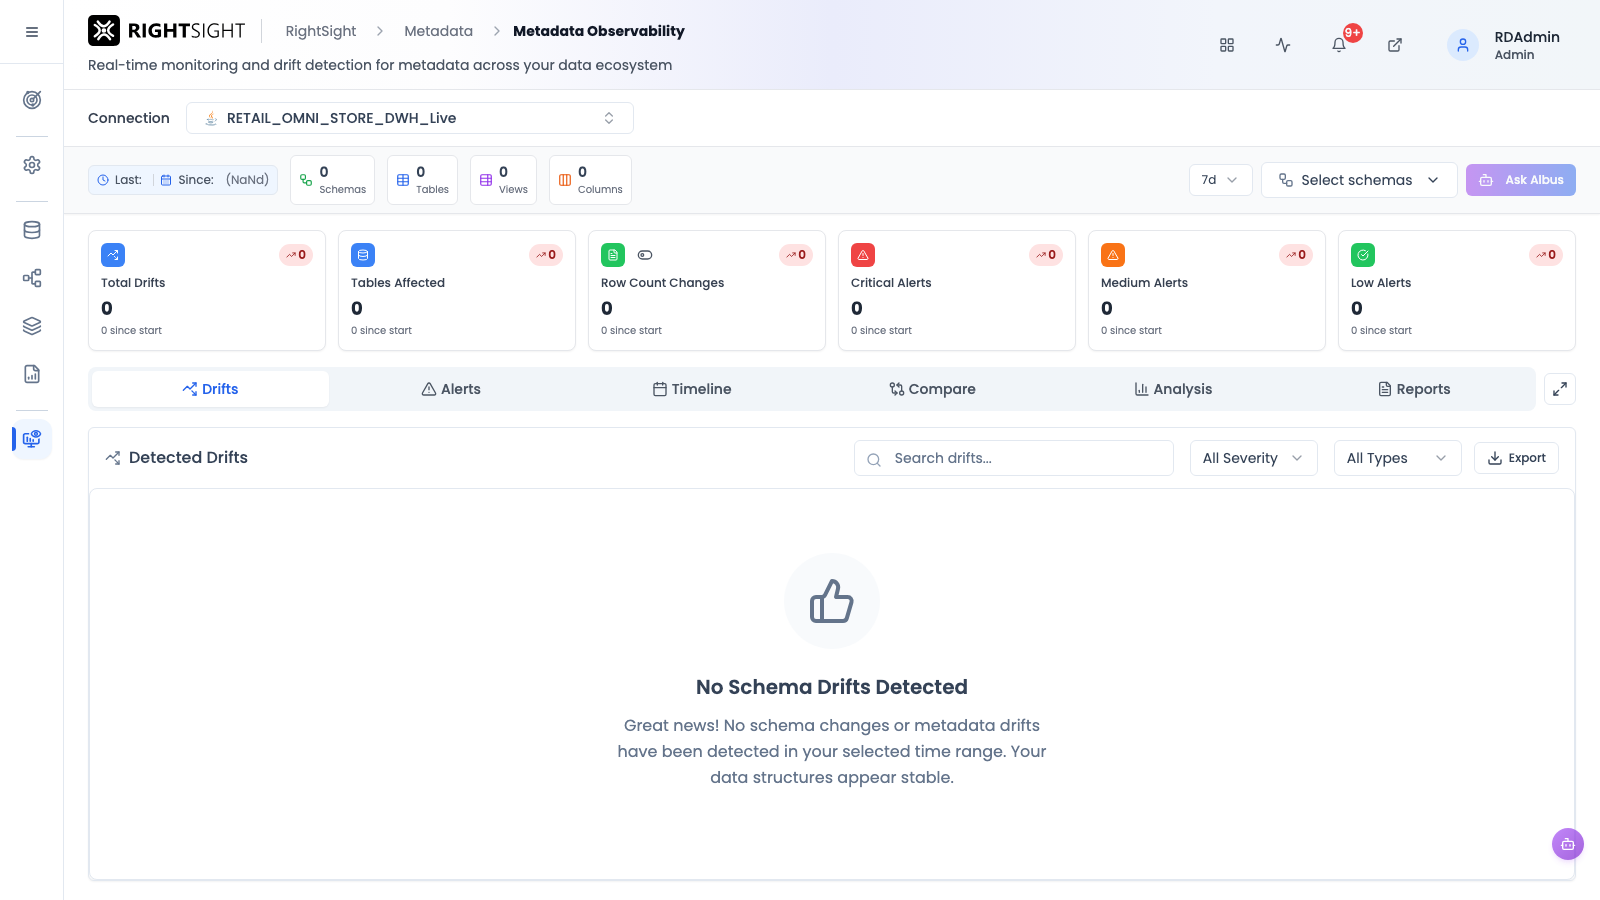Click the Total Drifts trend badge
The image size is (1600, 900).
[x=296, y=255]
